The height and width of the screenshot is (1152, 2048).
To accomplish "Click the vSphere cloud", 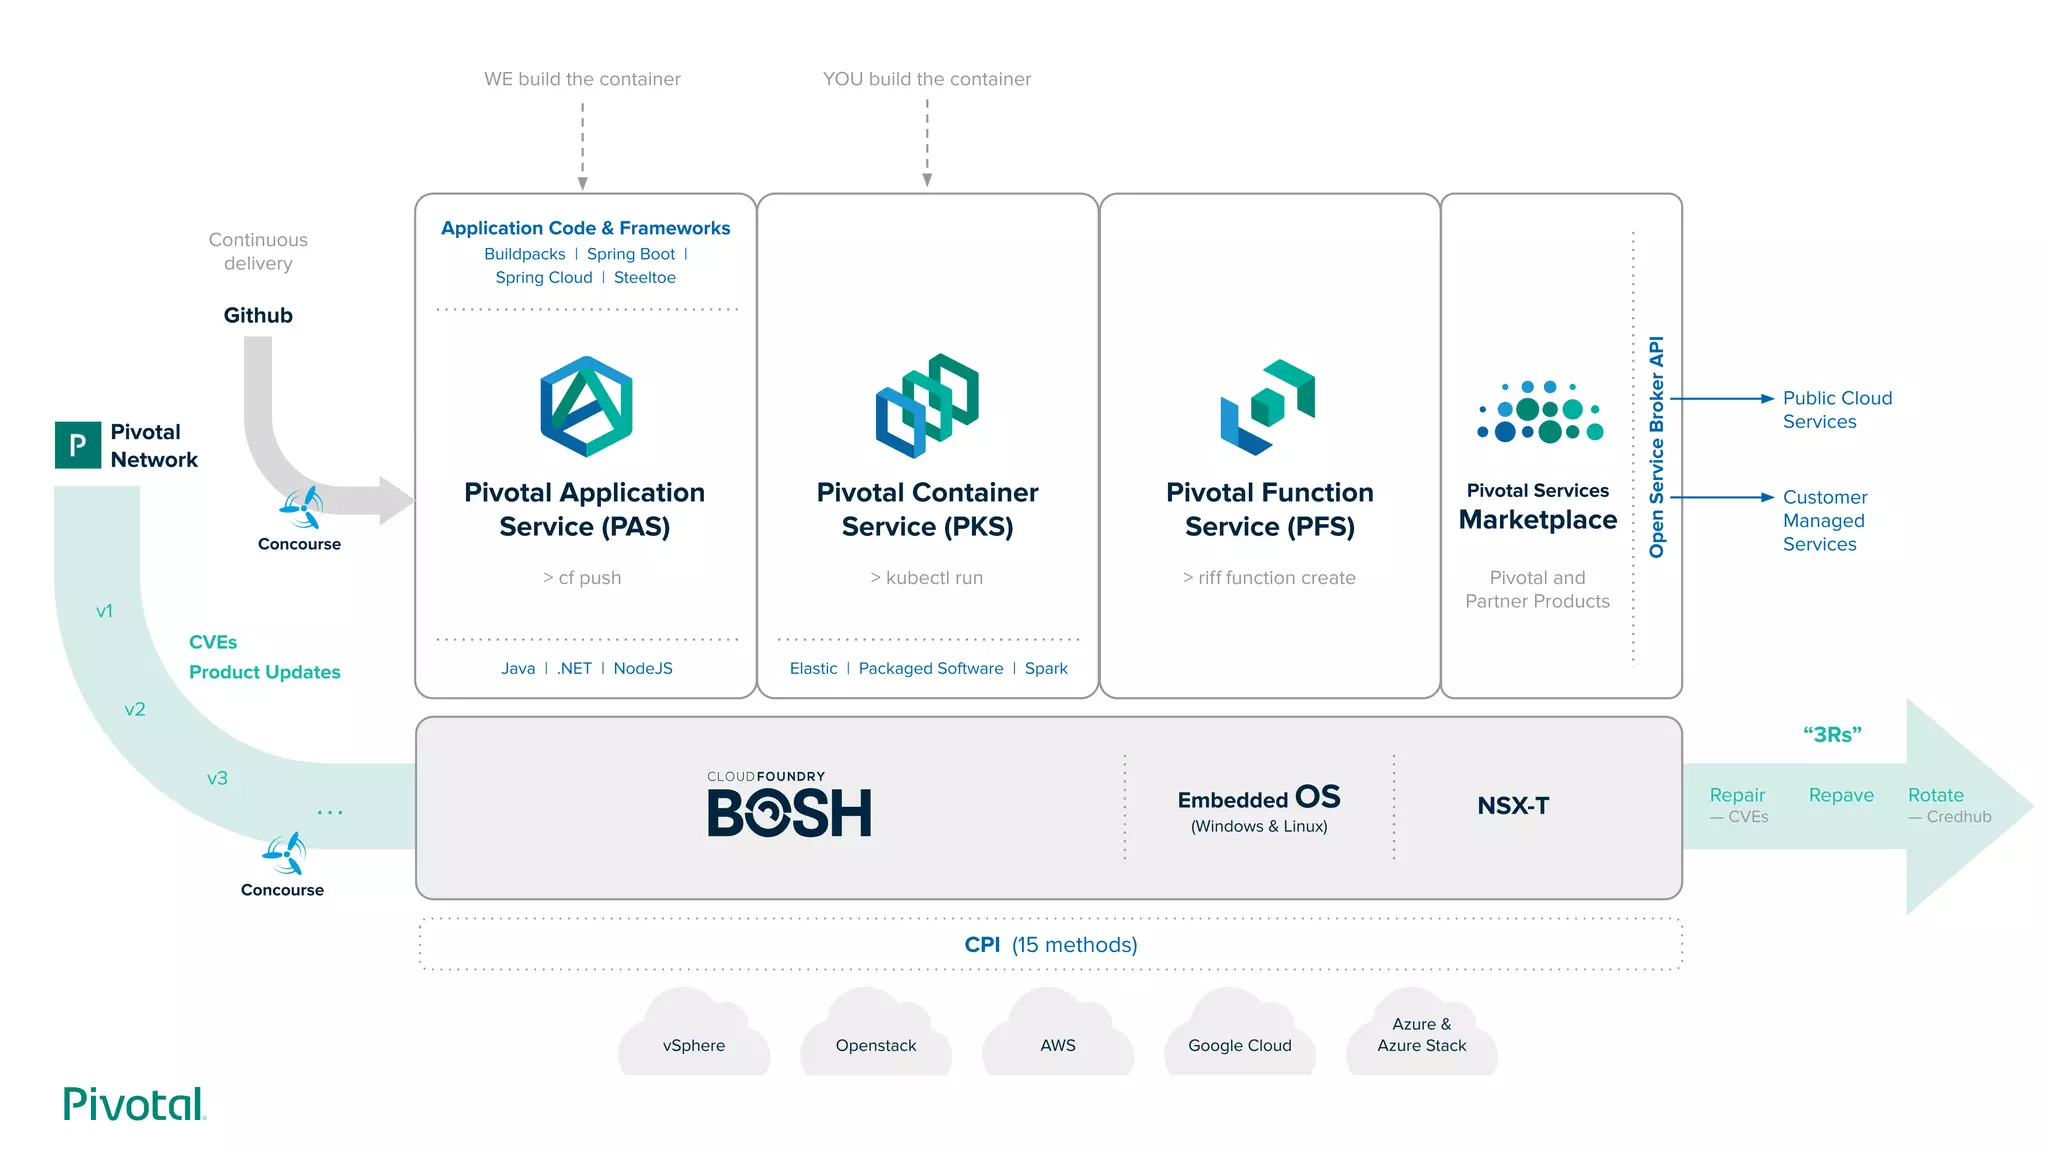I will point(694,1031).
